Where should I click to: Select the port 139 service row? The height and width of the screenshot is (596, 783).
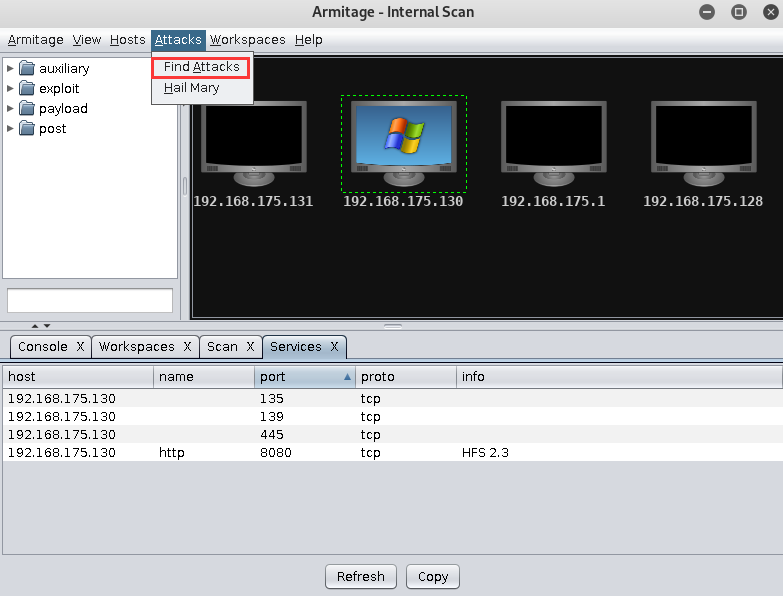[x=392, y=416]
